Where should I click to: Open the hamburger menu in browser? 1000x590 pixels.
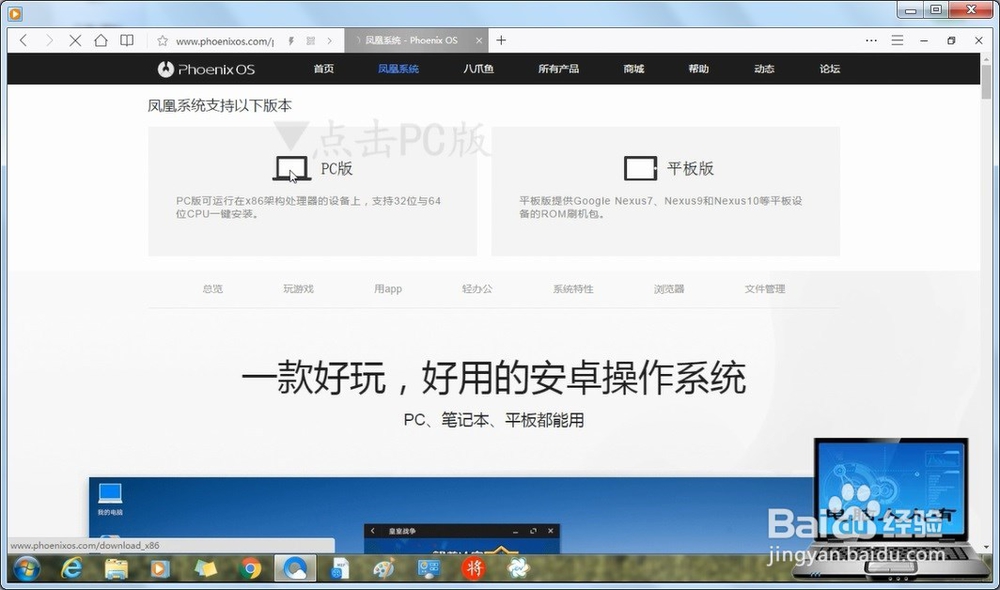tap(897, 40)
